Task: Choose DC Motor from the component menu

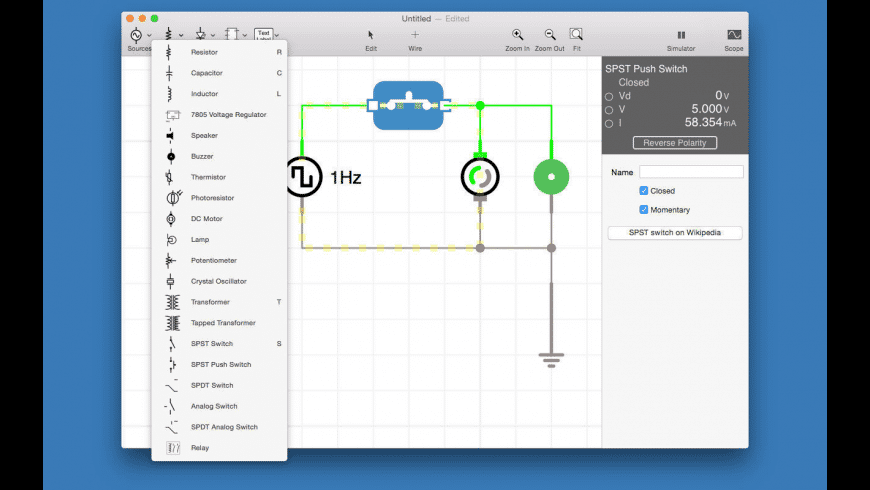Action: tap(206, 219)
